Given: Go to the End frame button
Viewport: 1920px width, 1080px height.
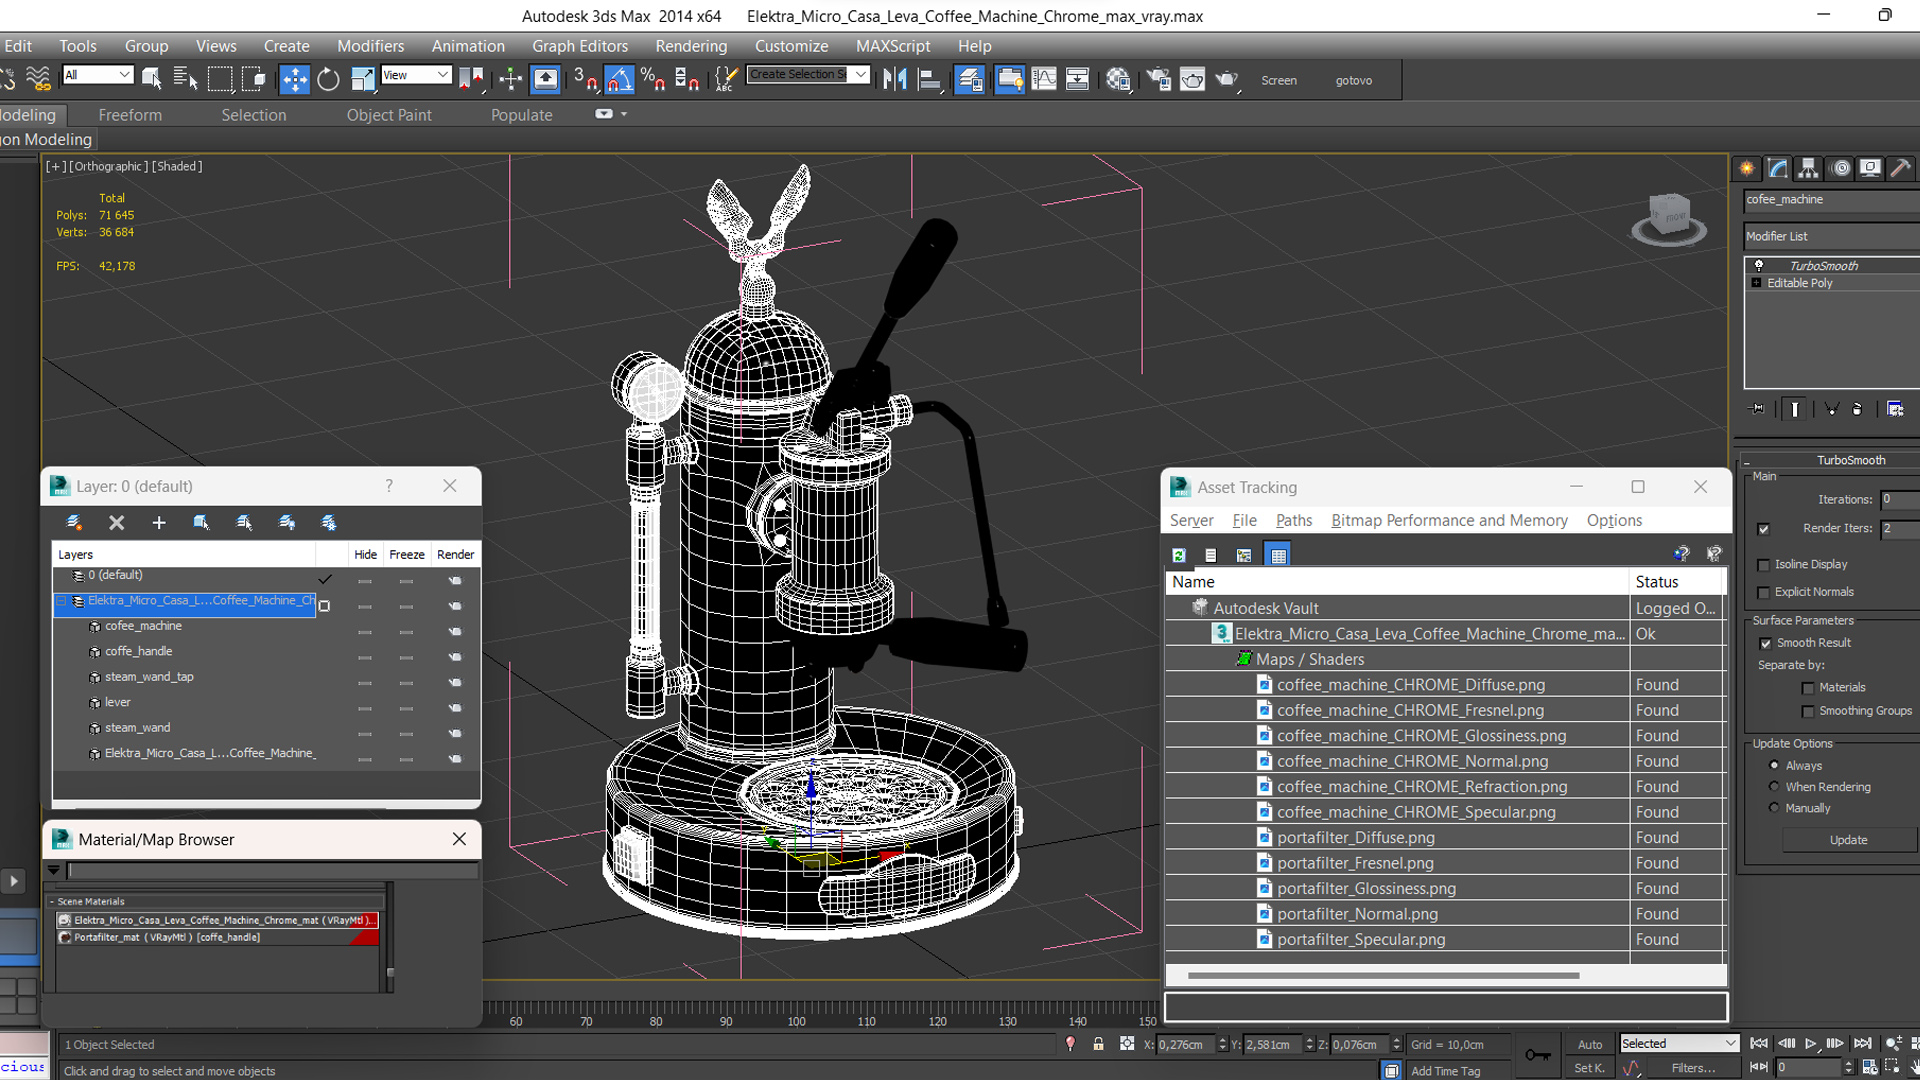Looking at the screenshot, I should [1862, 1043].
